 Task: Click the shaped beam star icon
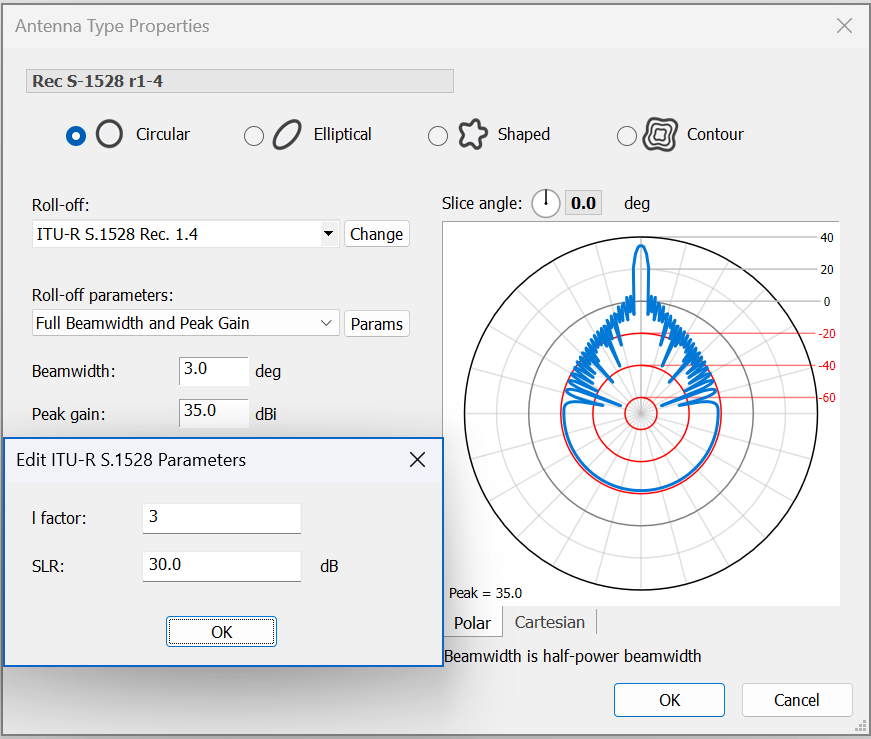(473, 134)
